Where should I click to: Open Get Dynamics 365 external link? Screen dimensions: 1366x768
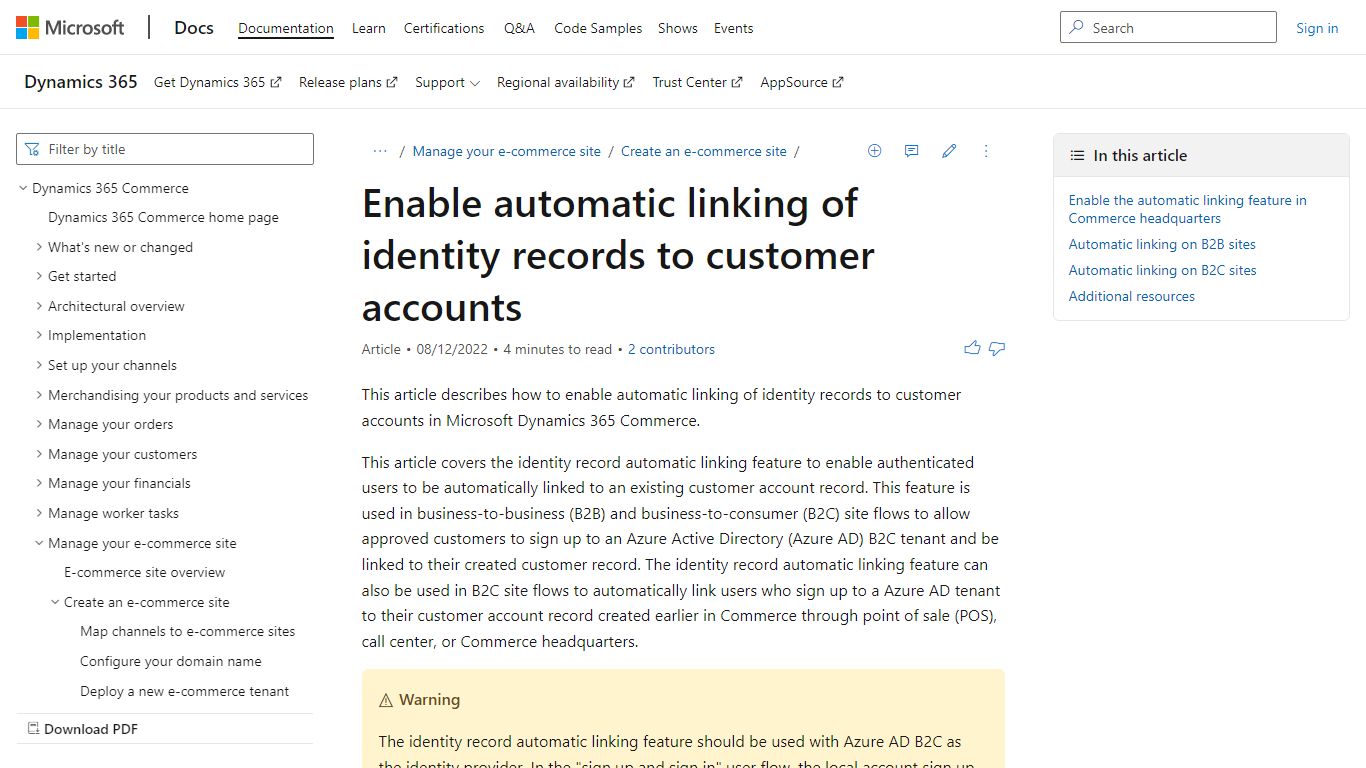[217, 82]
